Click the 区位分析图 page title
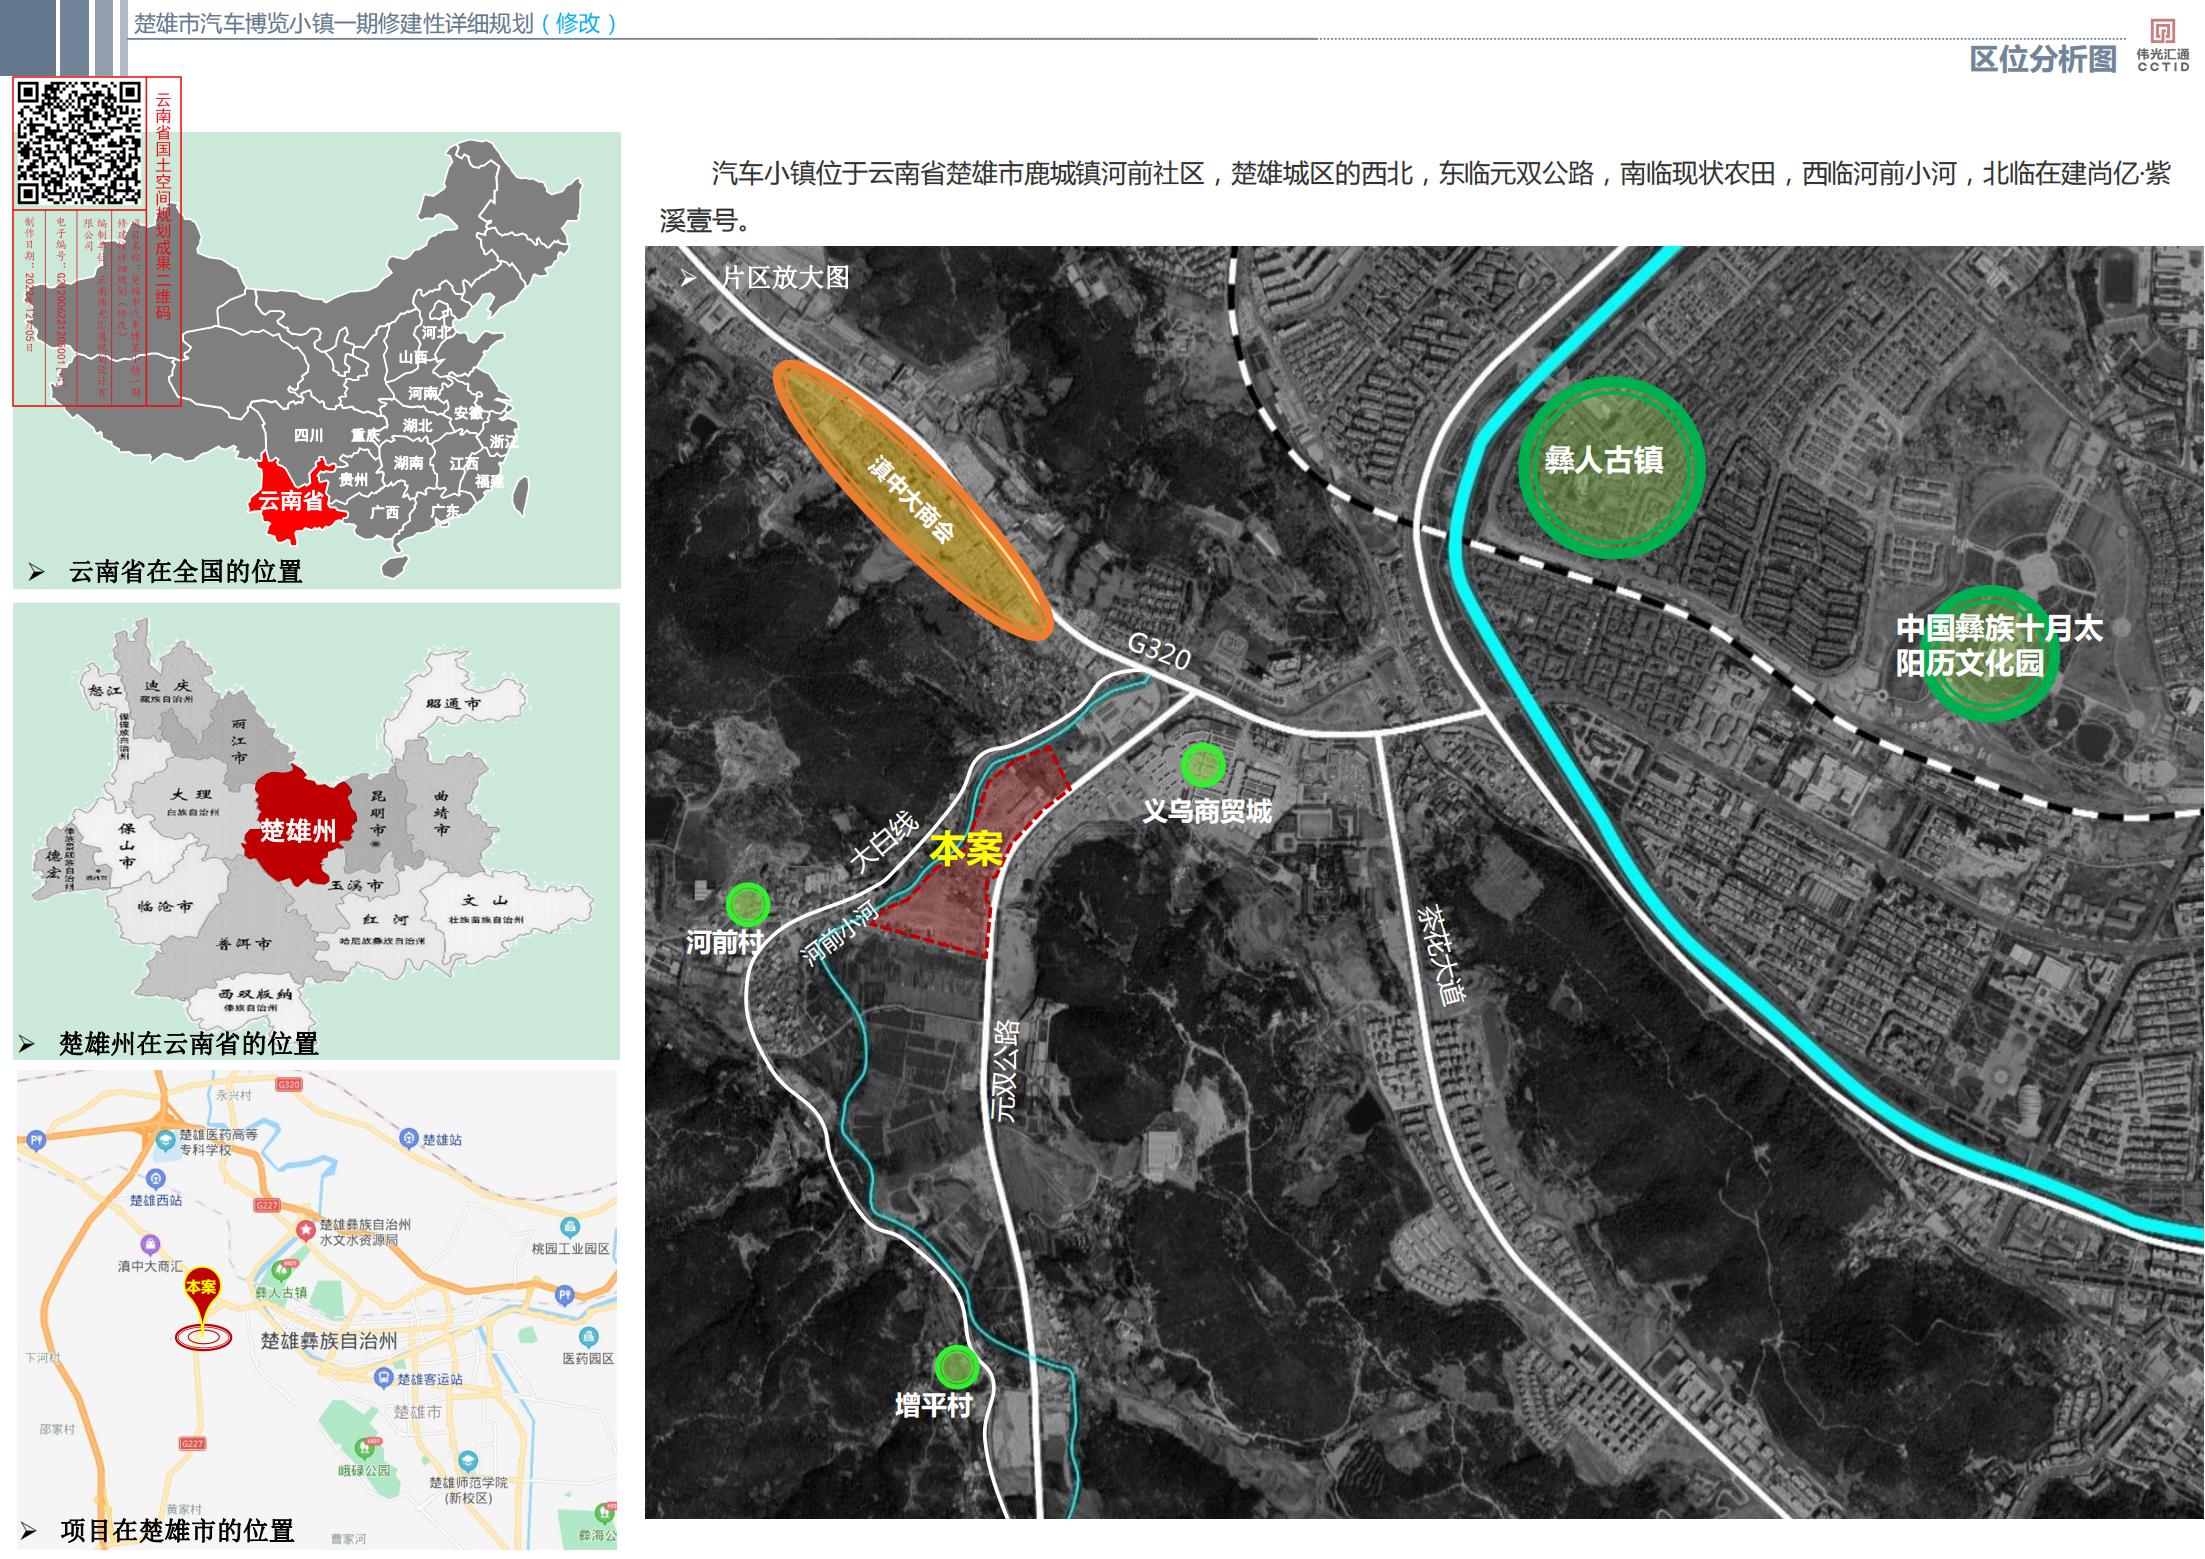The image size is (2205, 1559). click(2042, 59)
